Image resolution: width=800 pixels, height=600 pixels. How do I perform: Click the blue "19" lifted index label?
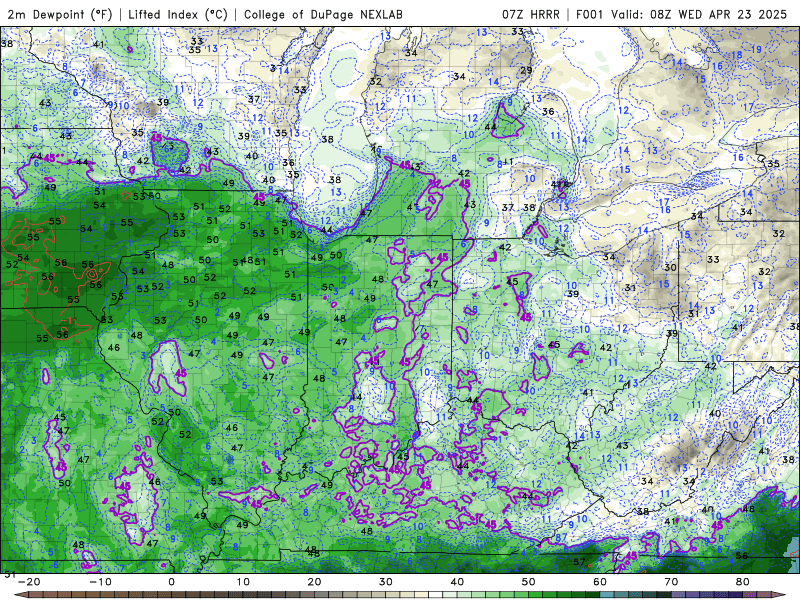(756, 49)
